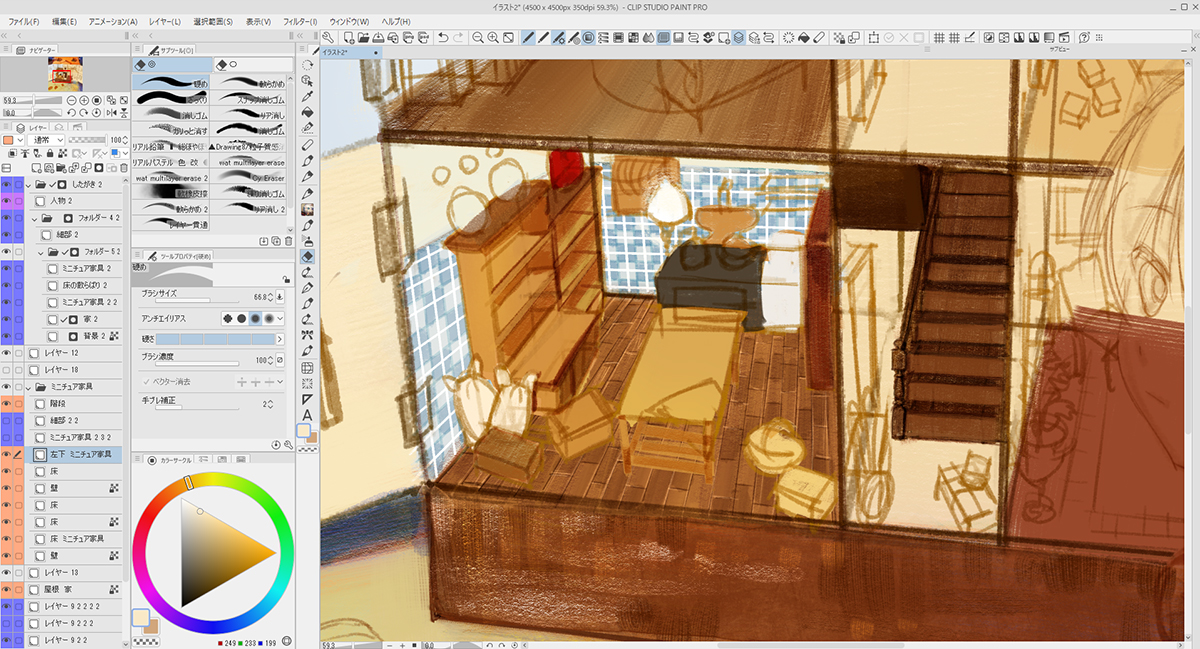Select the Text tool in the toolbar
The height and width of the screenshot is (649, 1200).
[308, 415]
